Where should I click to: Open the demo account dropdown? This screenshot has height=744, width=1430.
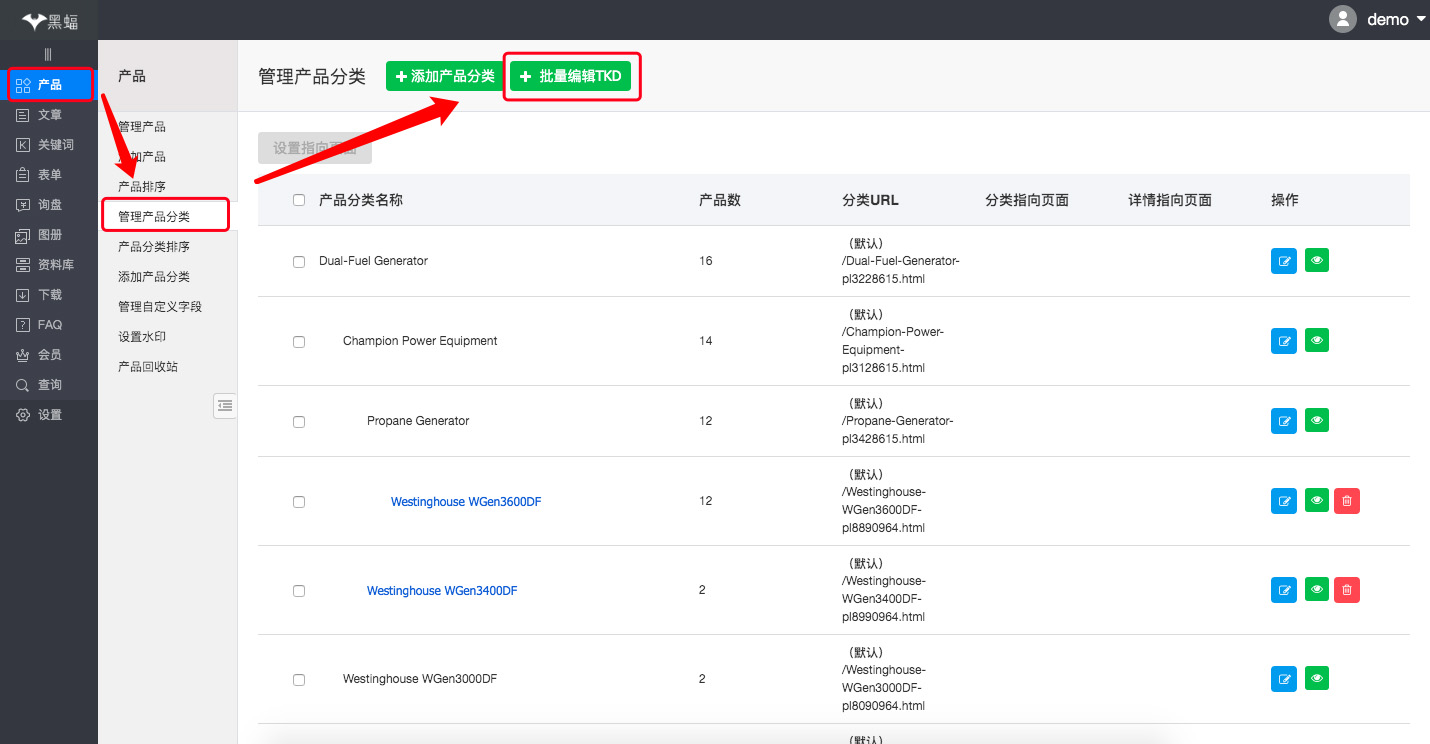point(1396,20)
